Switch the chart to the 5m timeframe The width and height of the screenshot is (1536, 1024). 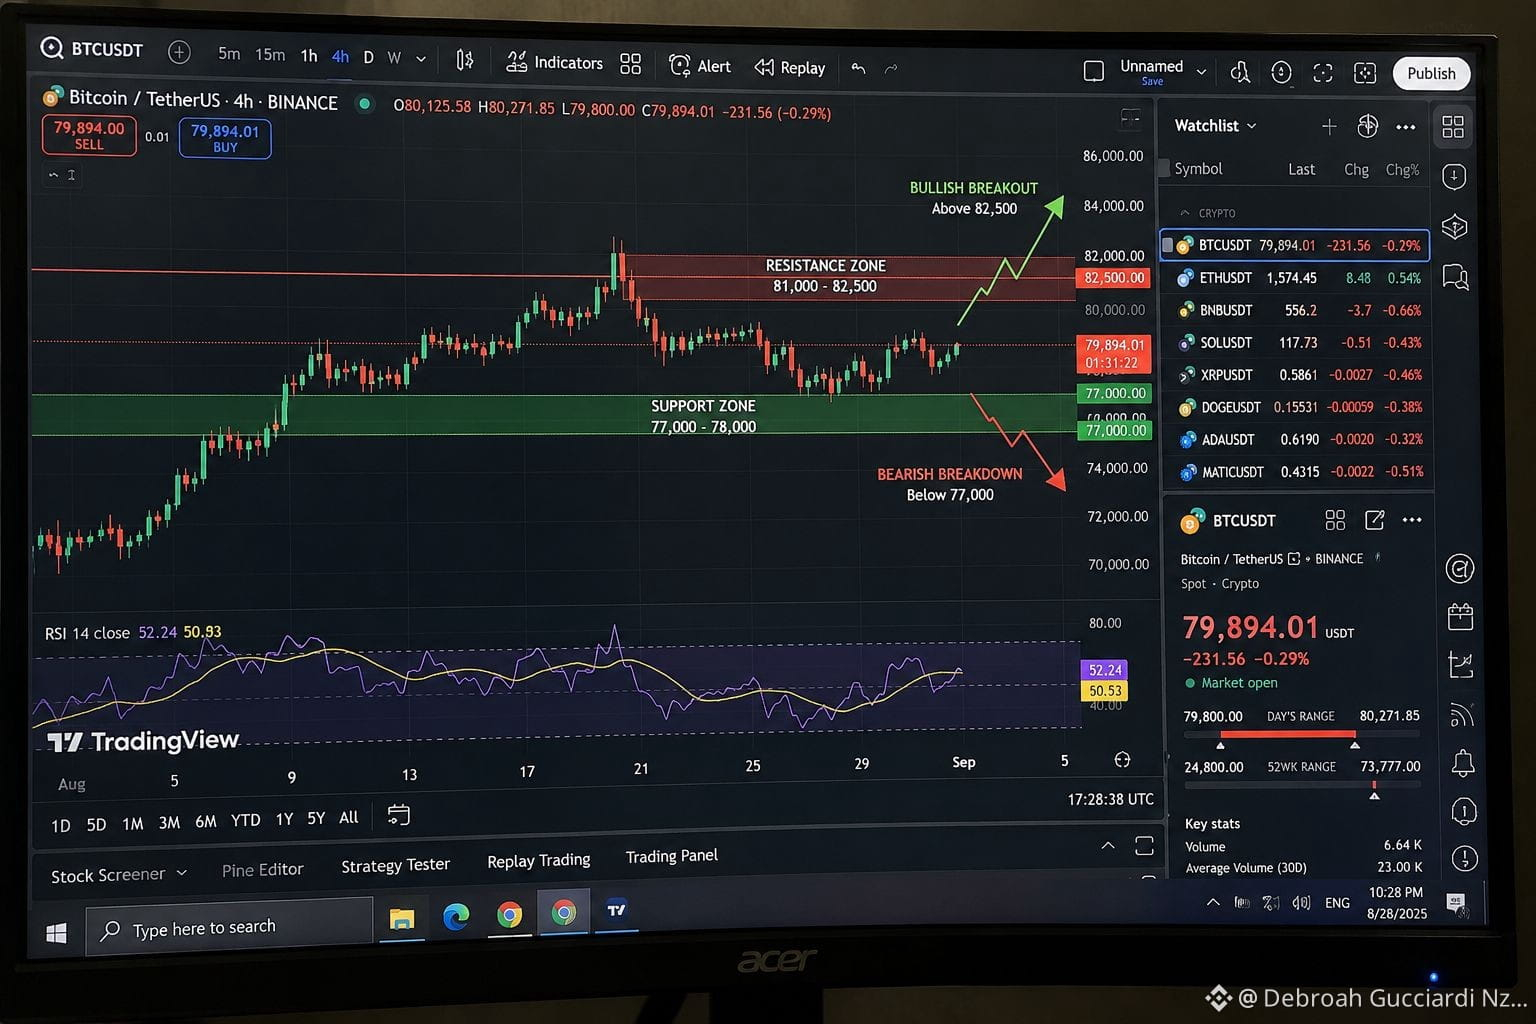click(x=229, y=54)
